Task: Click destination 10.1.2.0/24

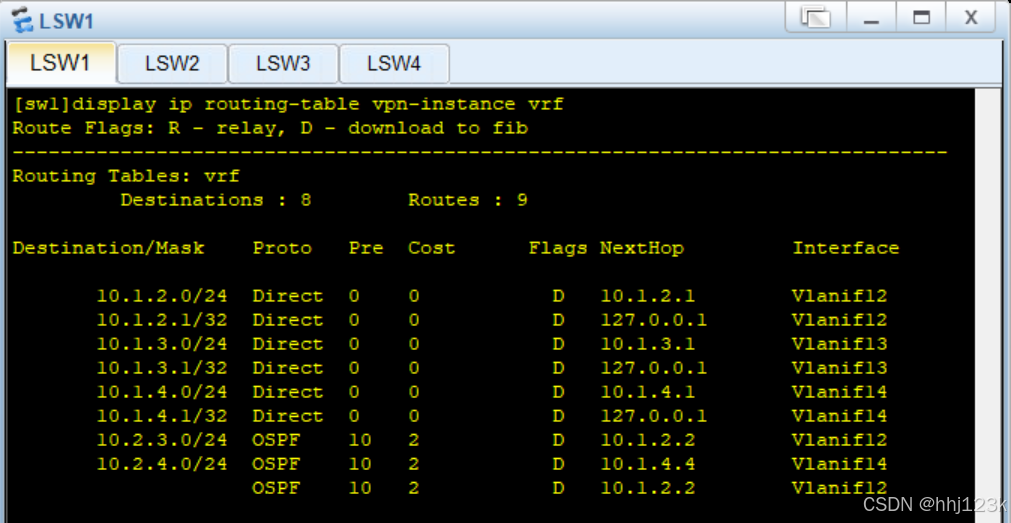Action: [162, 296]
